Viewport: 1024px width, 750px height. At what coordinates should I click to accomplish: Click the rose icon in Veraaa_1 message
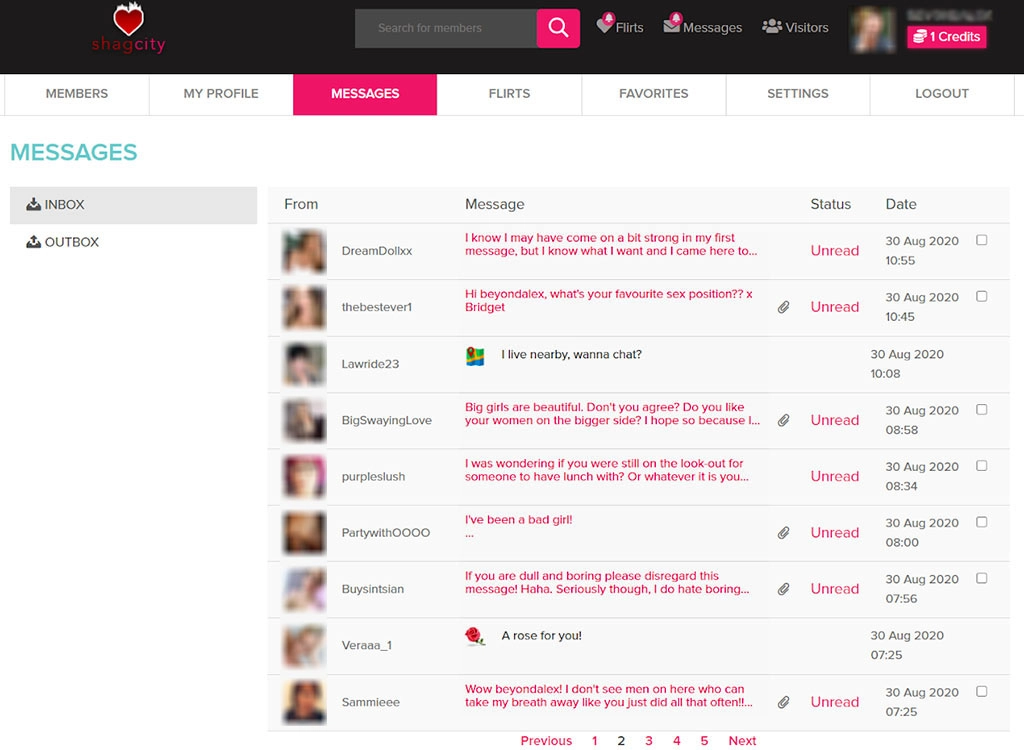point(475,637)
